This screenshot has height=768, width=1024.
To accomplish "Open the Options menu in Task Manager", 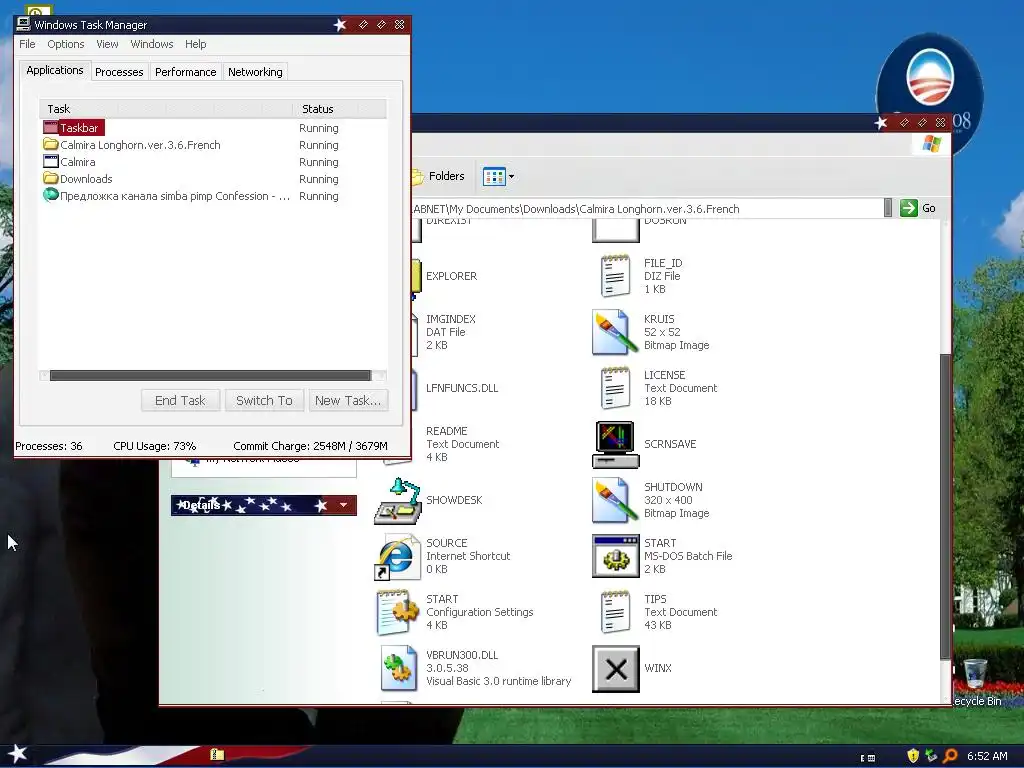I will [65, 44].
